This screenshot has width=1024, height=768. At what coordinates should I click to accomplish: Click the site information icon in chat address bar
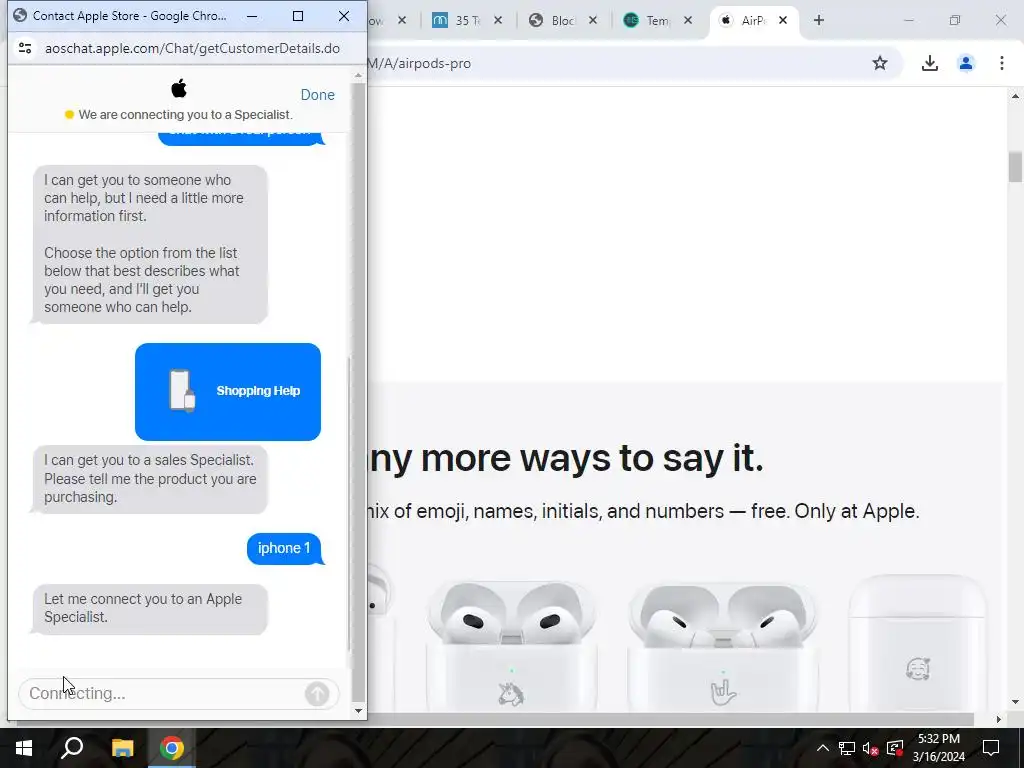tap(25, 48)
